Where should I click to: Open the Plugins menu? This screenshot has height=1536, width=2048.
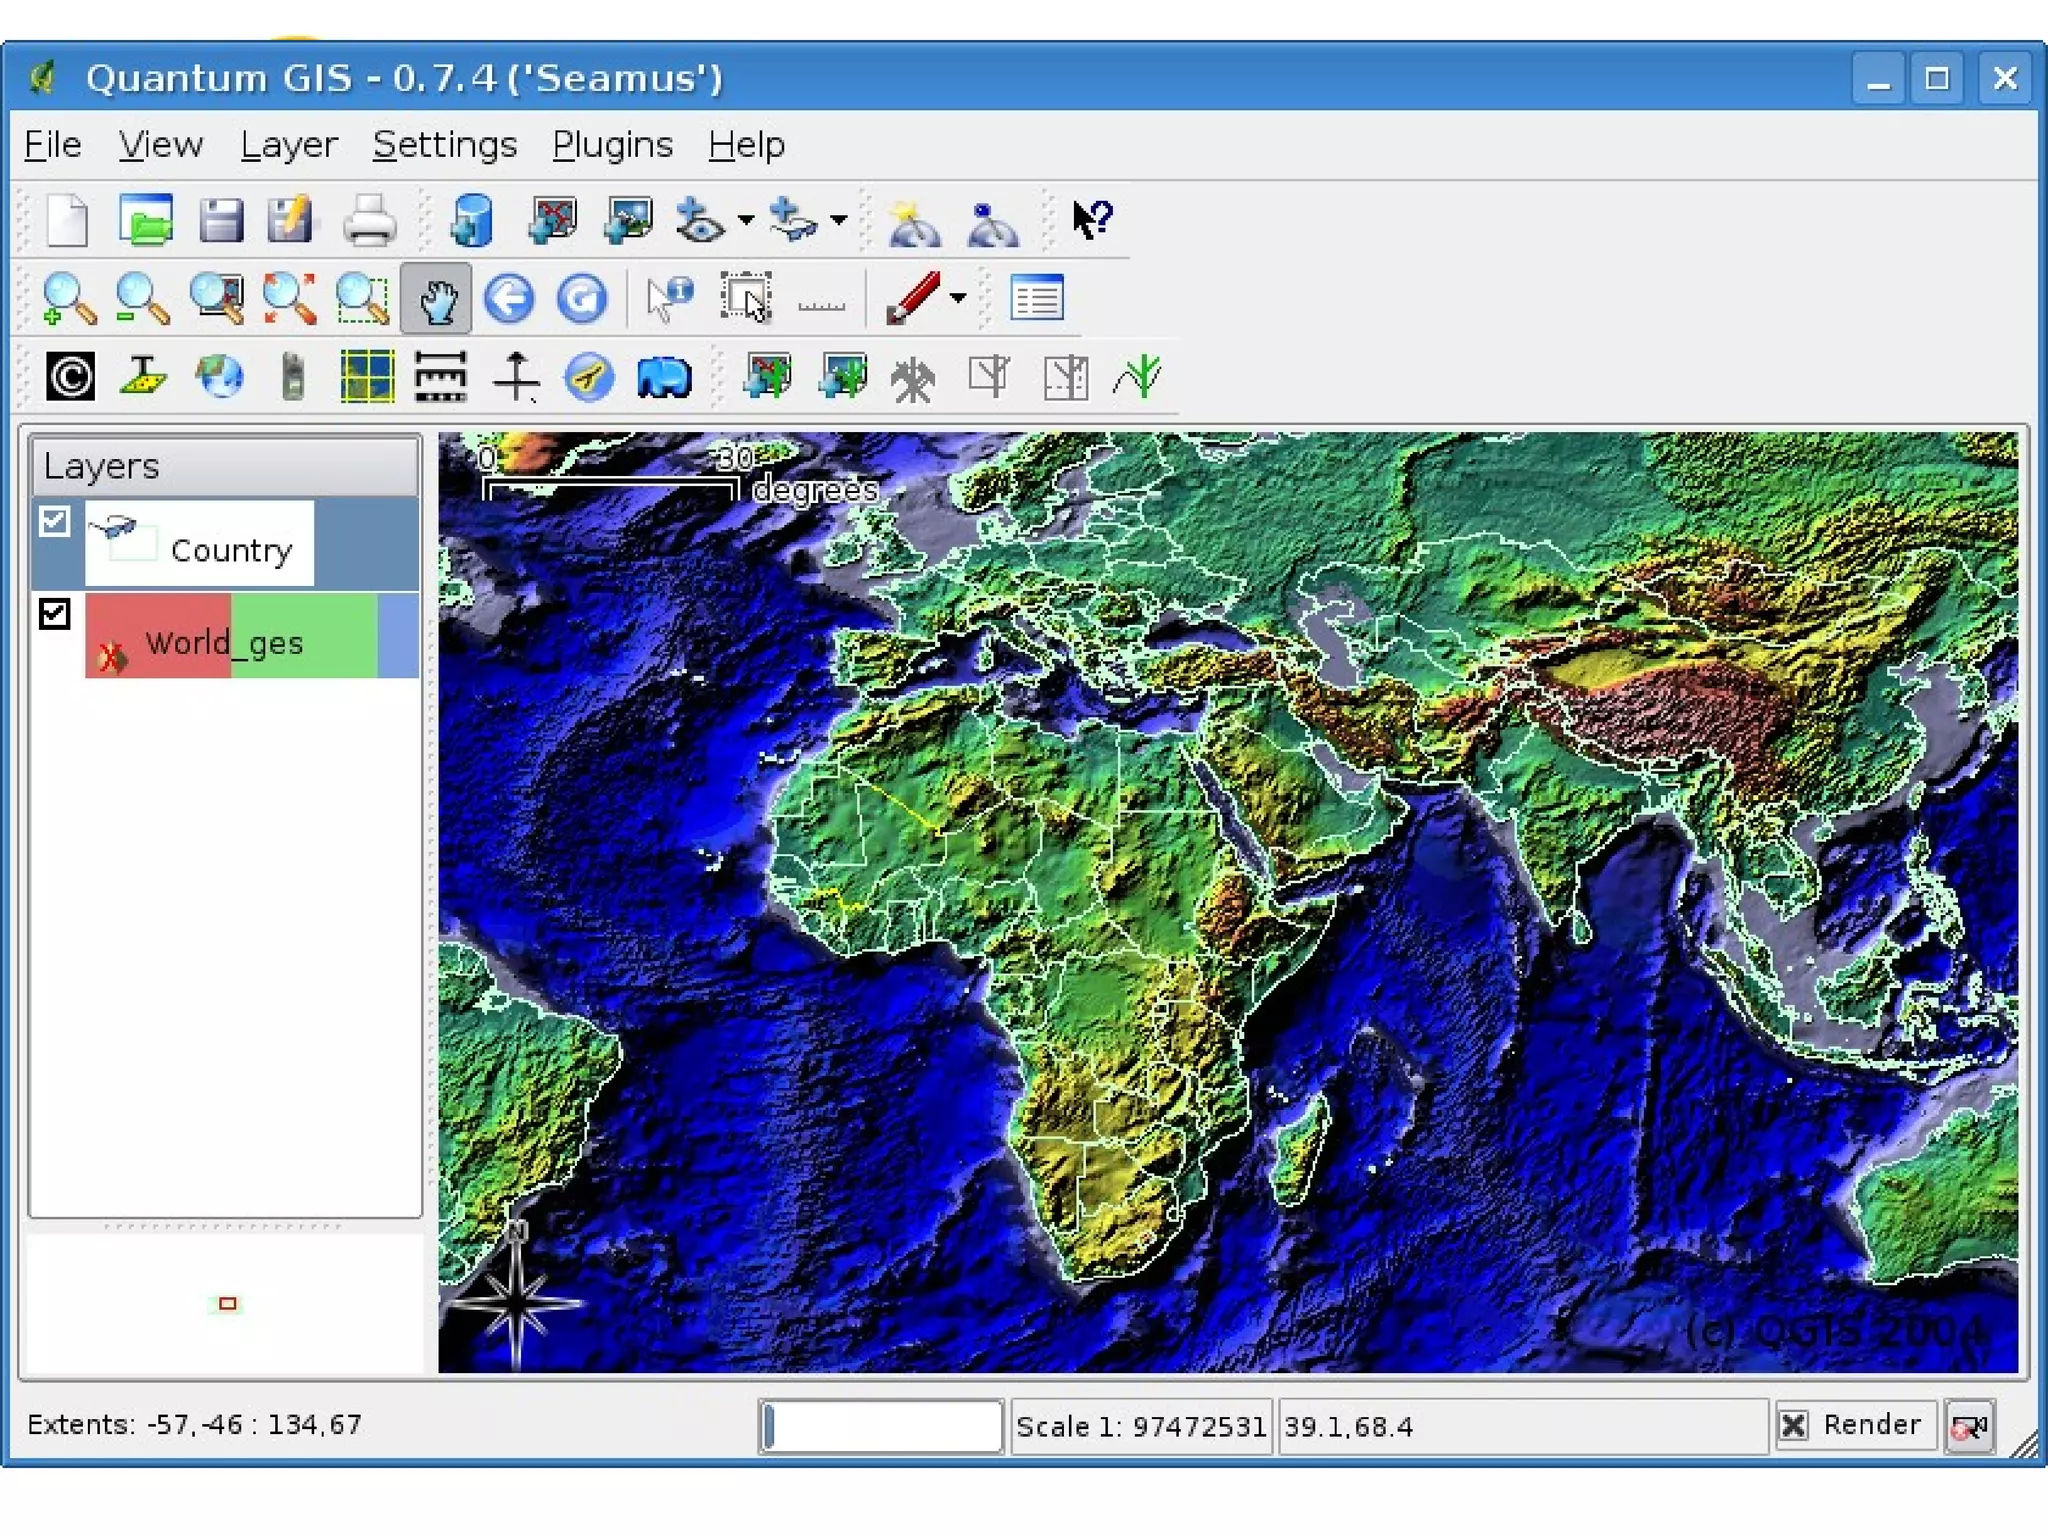click(x=613, y=145)
